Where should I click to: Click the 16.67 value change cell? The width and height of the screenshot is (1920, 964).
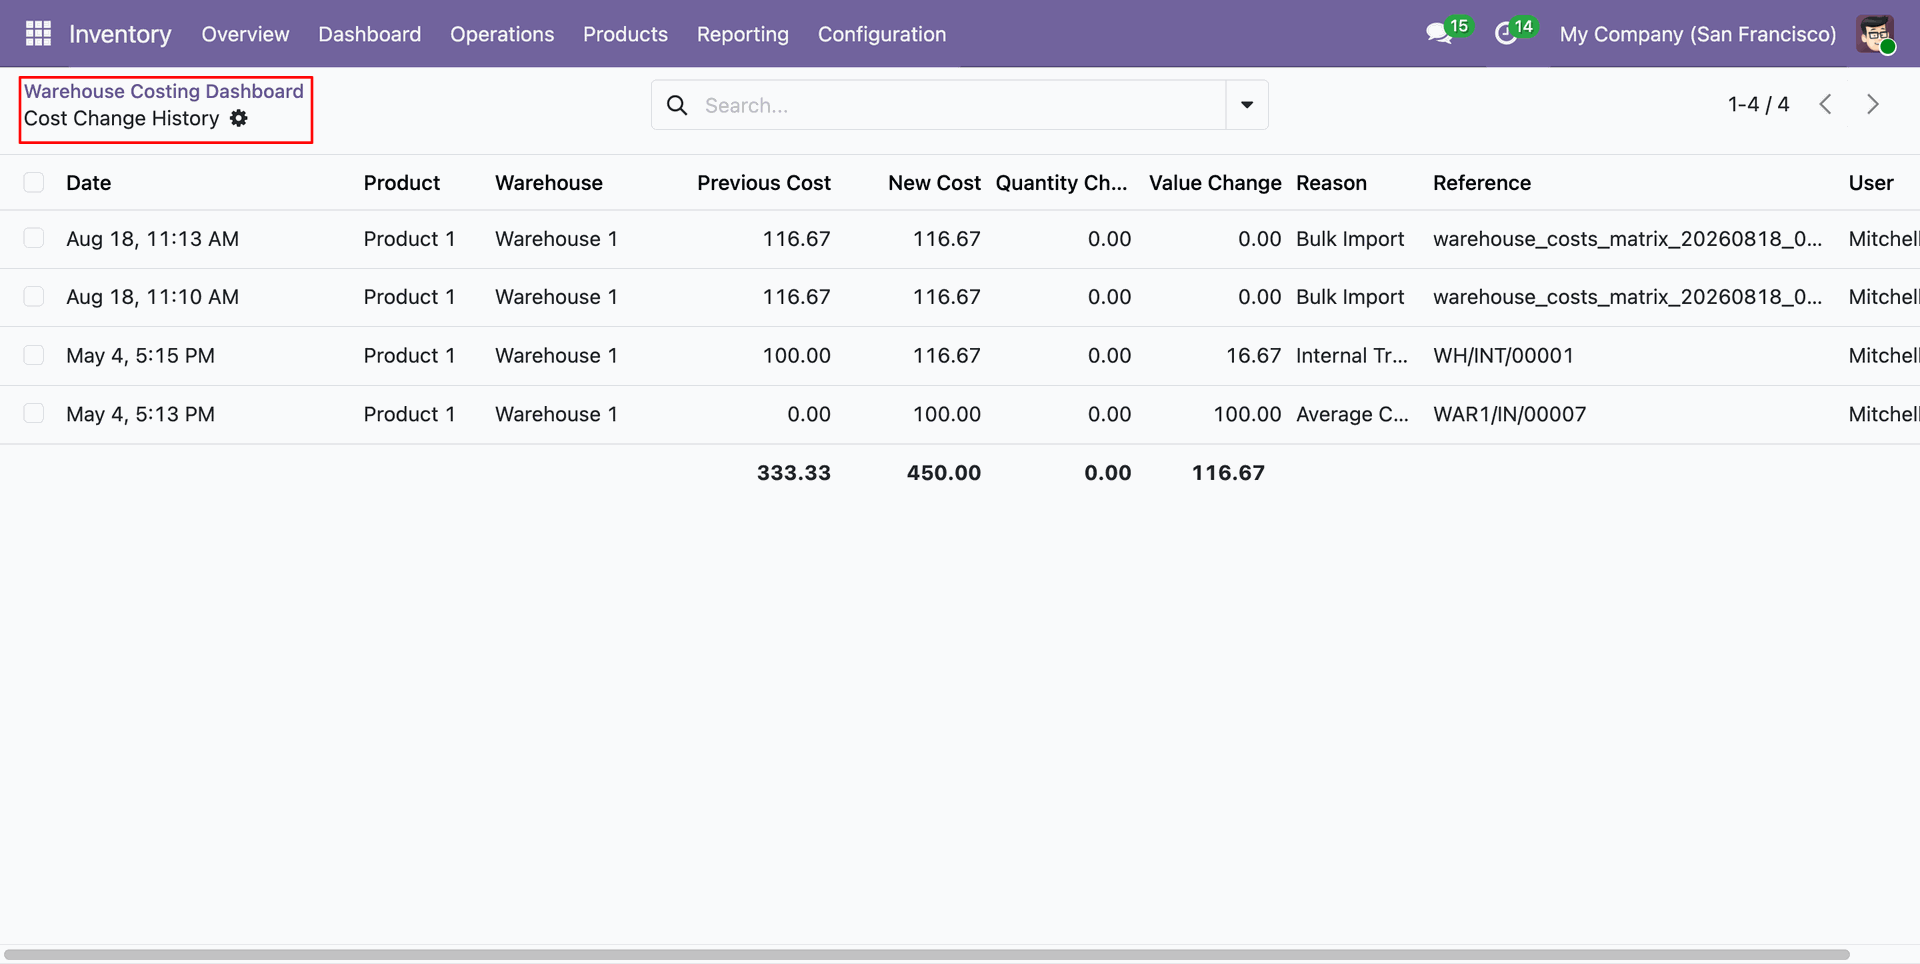1253,356
